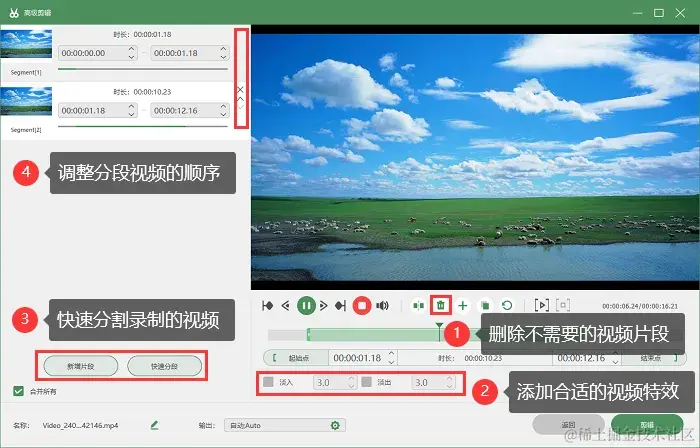This screenshot has width=700, height=448.
Task: Play the selected range with bracketed play icon
Action: 542,305
